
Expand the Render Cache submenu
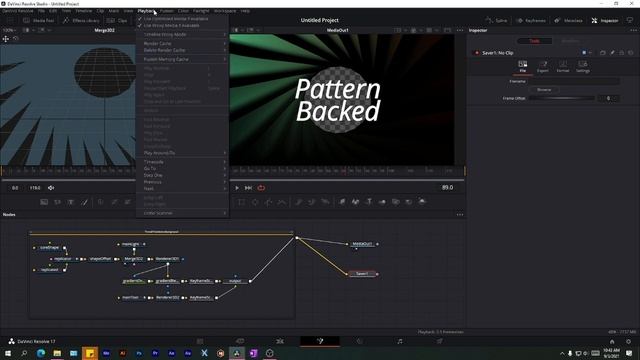[182, 43]
